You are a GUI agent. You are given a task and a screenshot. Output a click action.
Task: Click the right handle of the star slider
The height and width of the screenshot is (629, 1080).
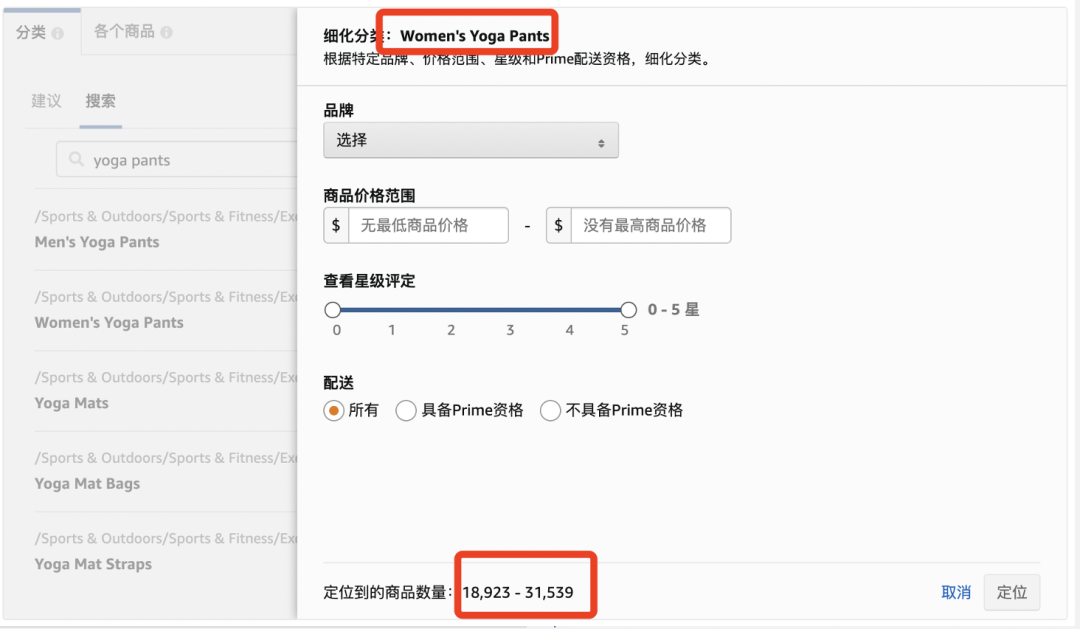click(628, 310)
